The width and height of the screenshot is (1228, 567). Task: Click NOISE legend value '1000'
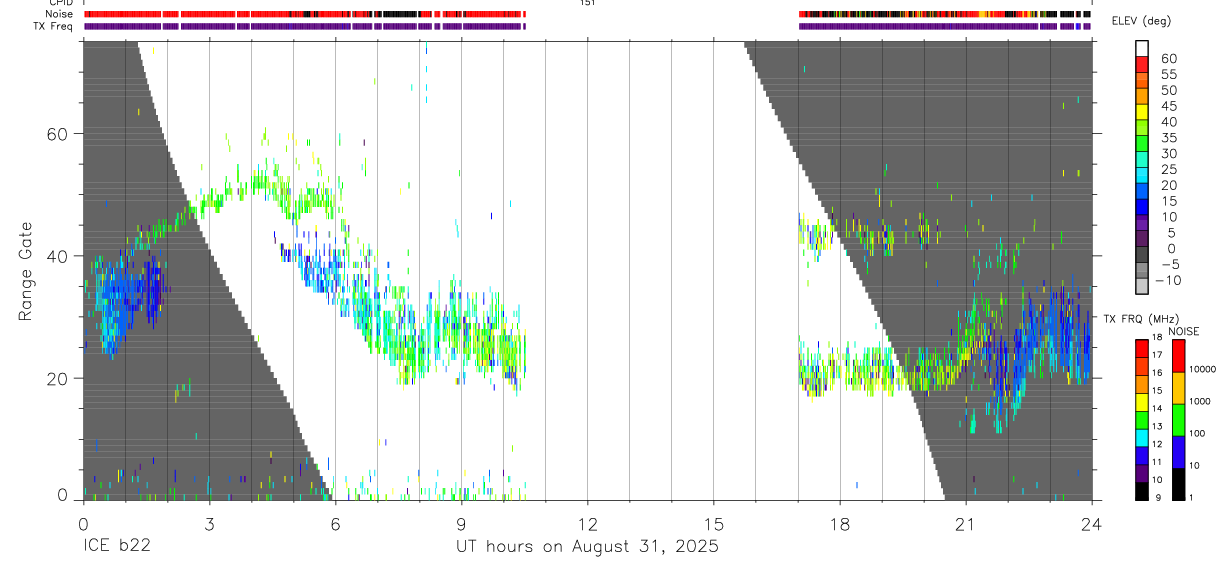(x=1200, y=401)
